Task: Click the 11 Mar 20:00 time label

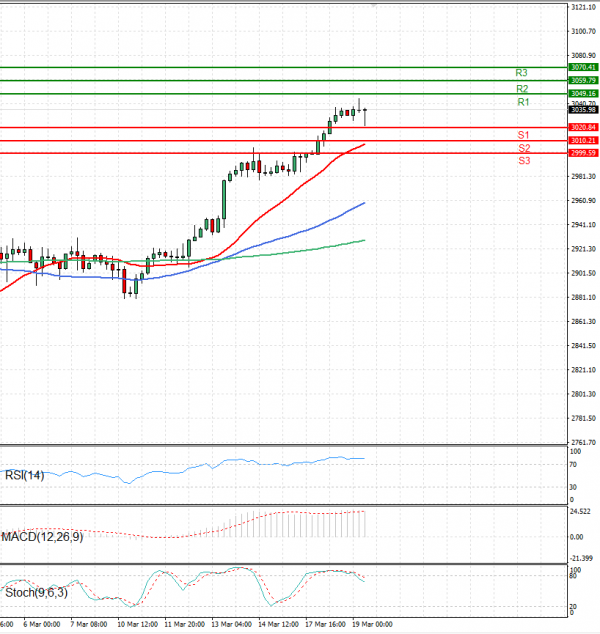Action: 185,624
